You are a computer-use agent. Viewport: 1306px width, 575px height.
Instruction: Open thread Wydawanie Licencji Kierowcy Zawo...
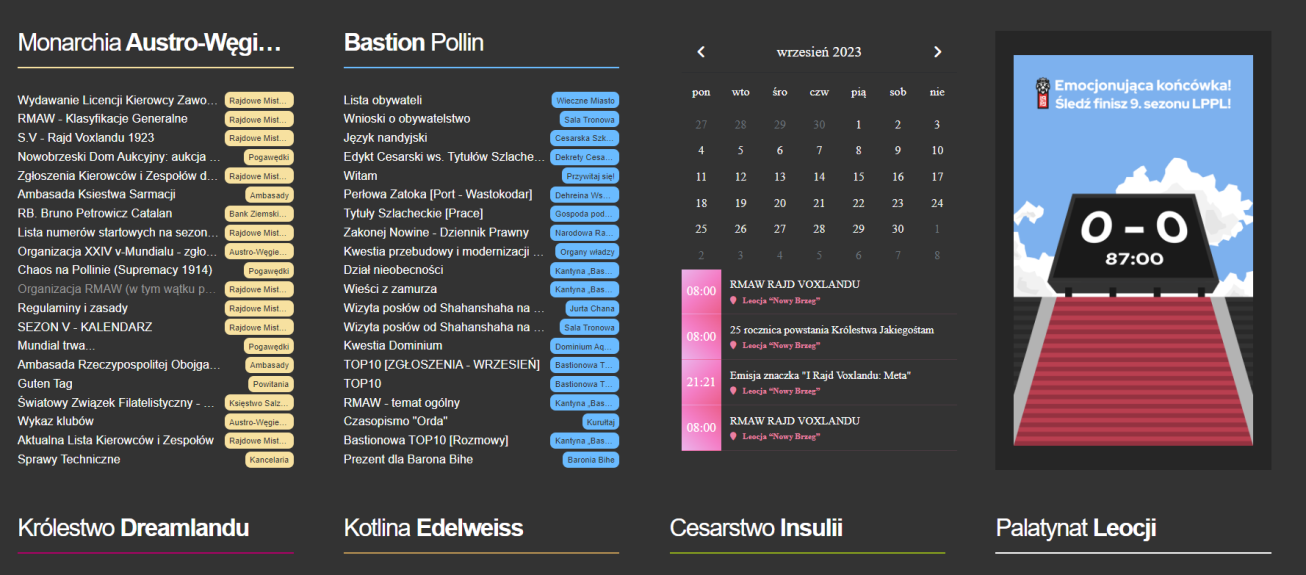point(118,100)
